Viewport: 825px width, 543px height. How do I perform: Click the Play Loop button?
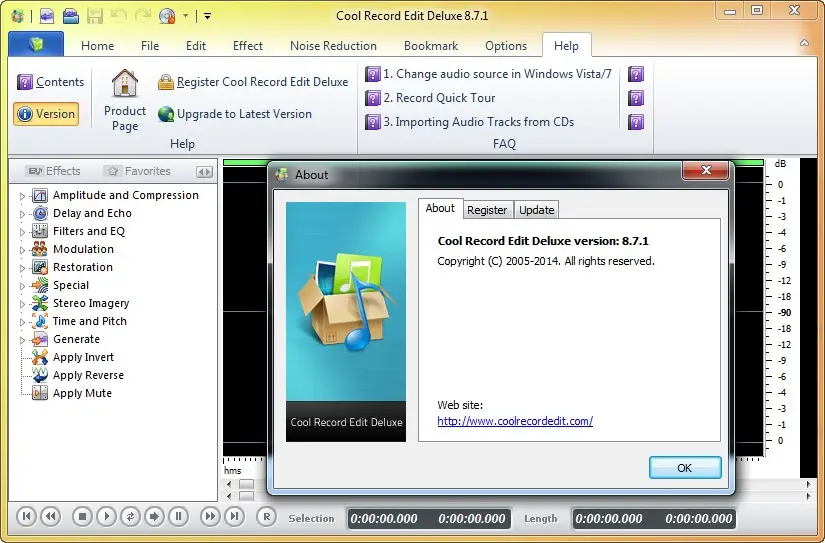(x=130, y=517)
